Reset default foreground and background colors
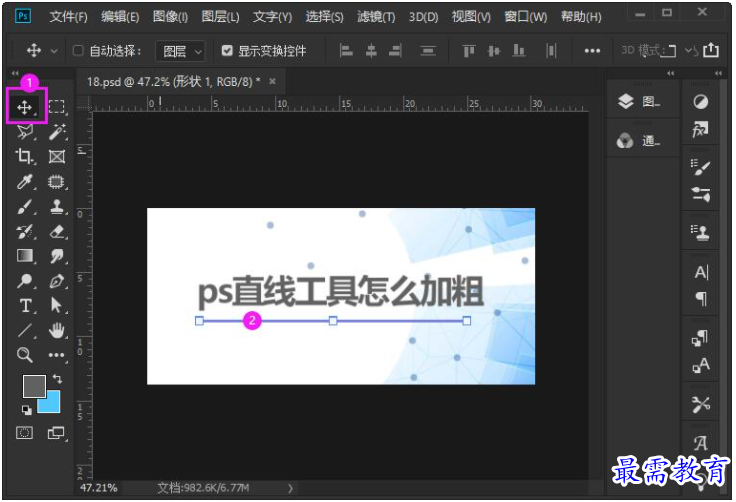Viewport: 736px width, 502px height. [x=27, y=410]
